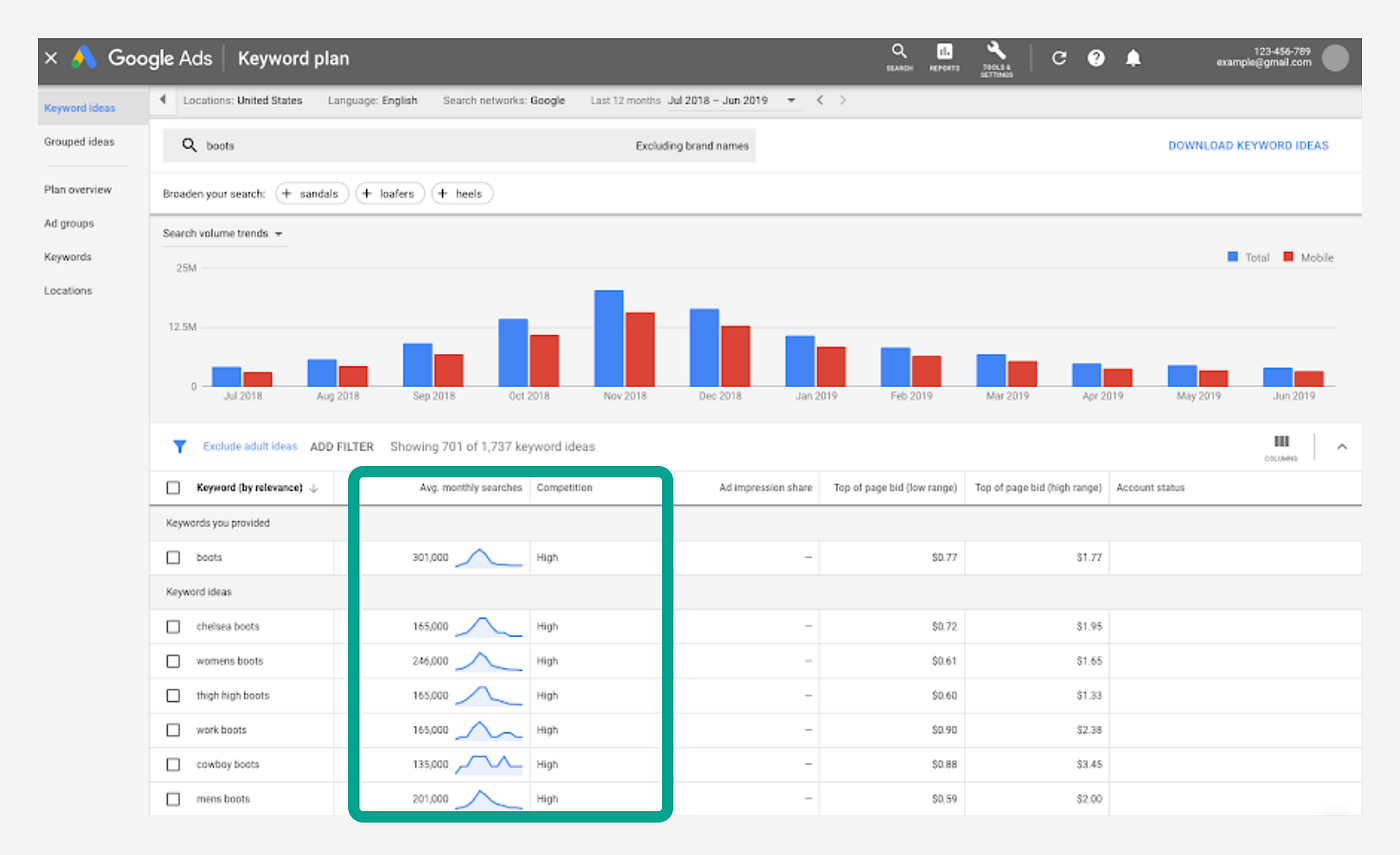Open the date range dropdown arrow
1400x855 pixels.
pos(791,101)
